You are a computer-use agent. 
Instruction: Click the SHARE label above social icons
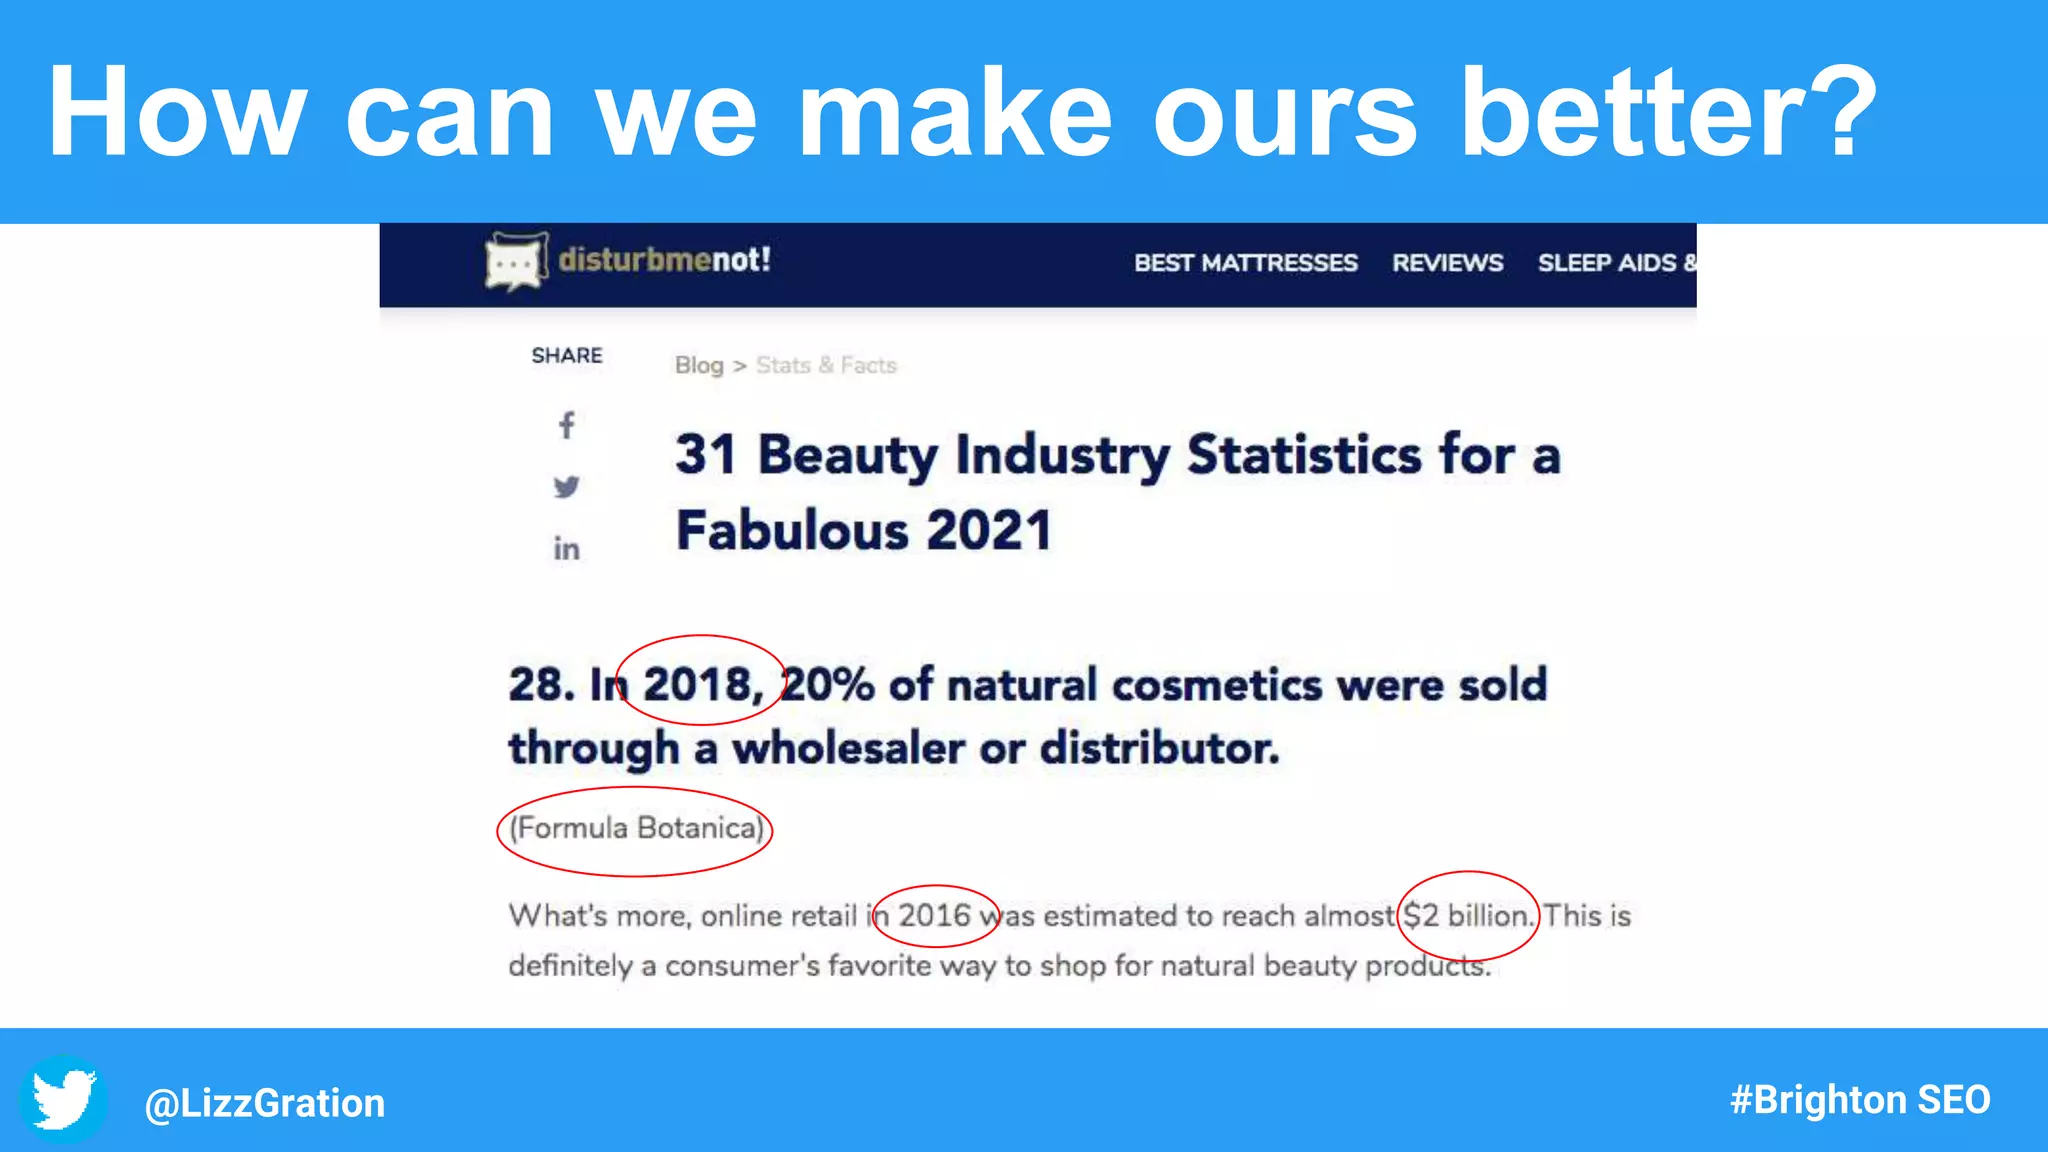567,356
